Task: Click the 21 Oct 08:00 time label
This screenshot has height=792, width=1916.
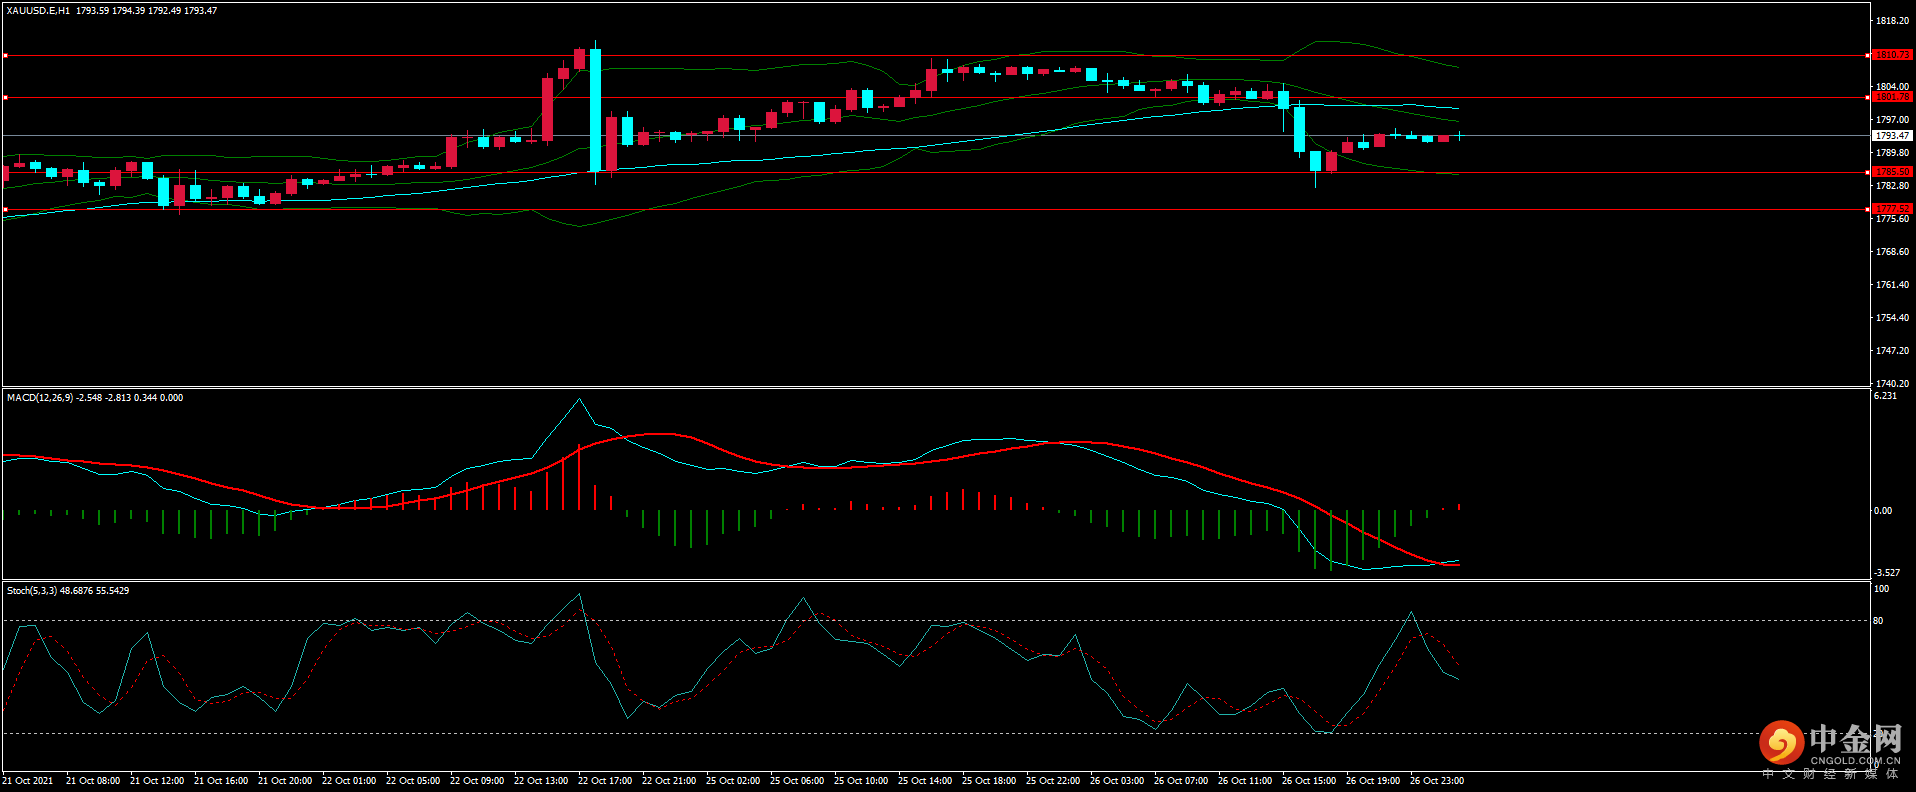Action: coord(93,781)
